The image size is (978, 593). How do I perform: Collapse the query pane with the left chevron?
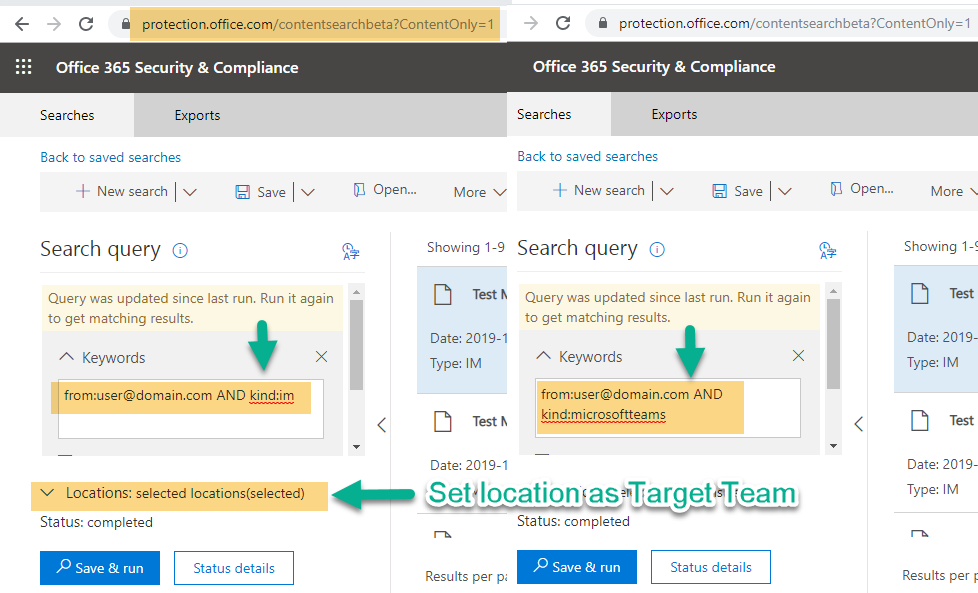[x=381, y=425]
